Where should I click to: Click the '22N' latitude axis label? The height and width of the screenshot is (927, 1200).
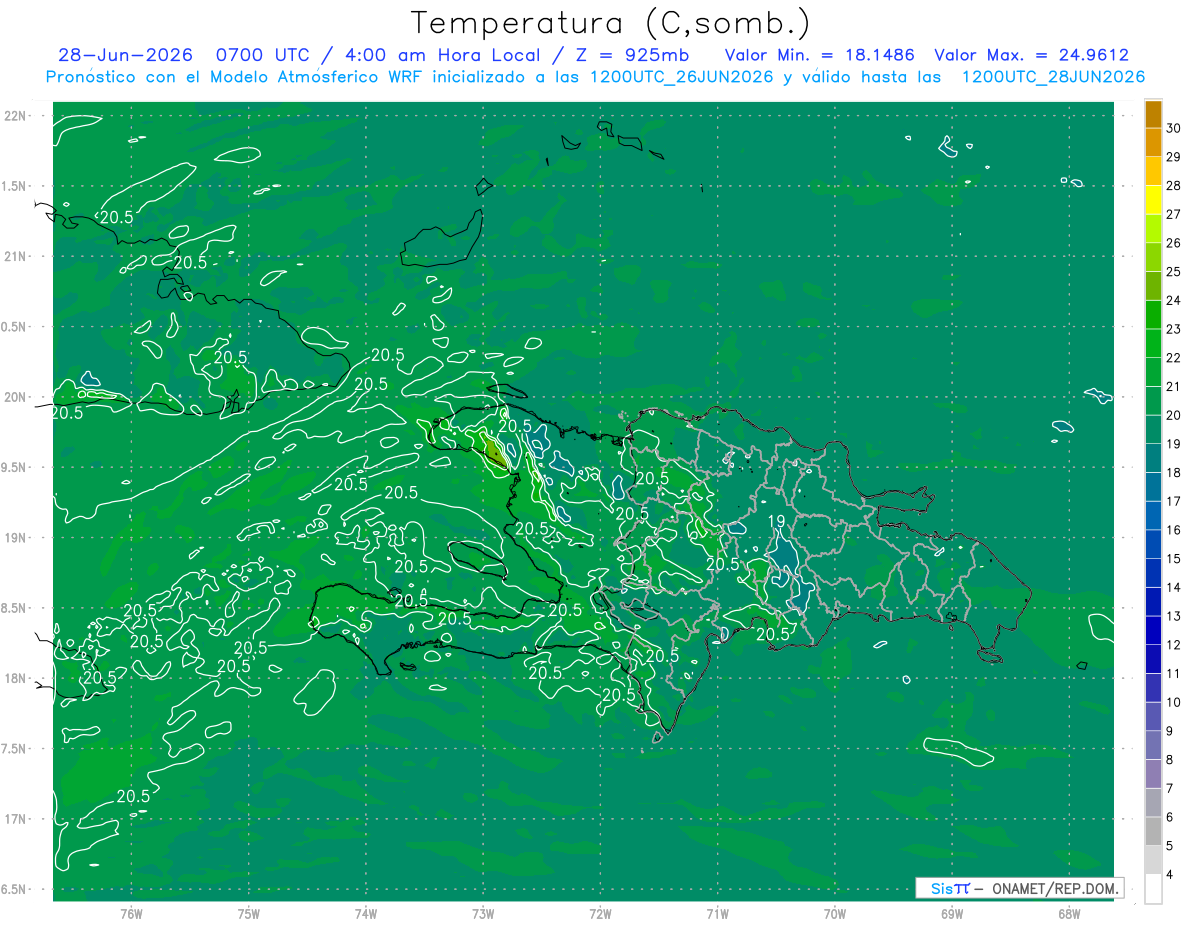coord(16,116)
